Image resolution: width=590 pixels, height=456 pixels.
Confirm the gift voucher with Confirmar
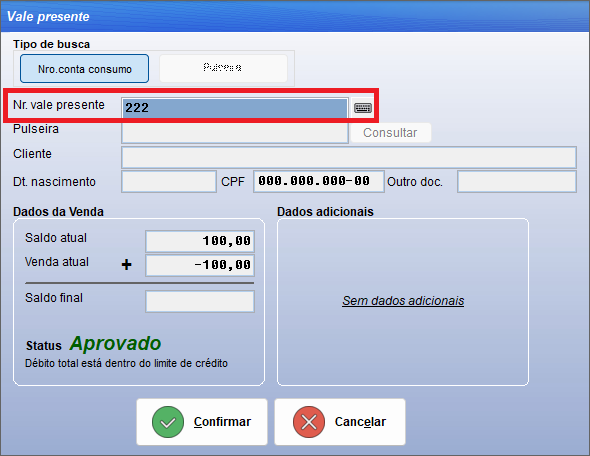(x=202, y=422)
